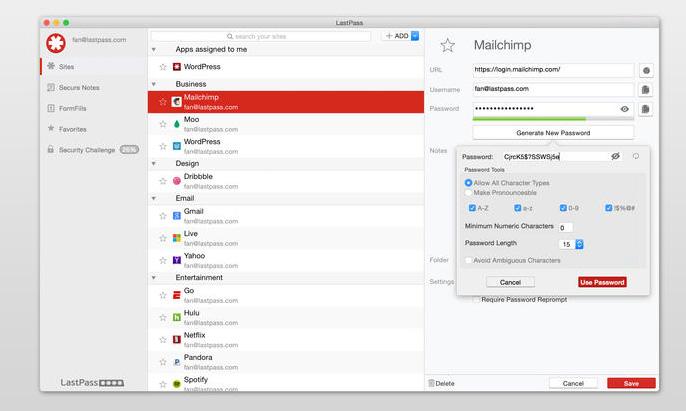Collapse the Apps assigned to me group
Viewport: 686px width, 411px height.
pyautogui.click(x=154, y=50)
